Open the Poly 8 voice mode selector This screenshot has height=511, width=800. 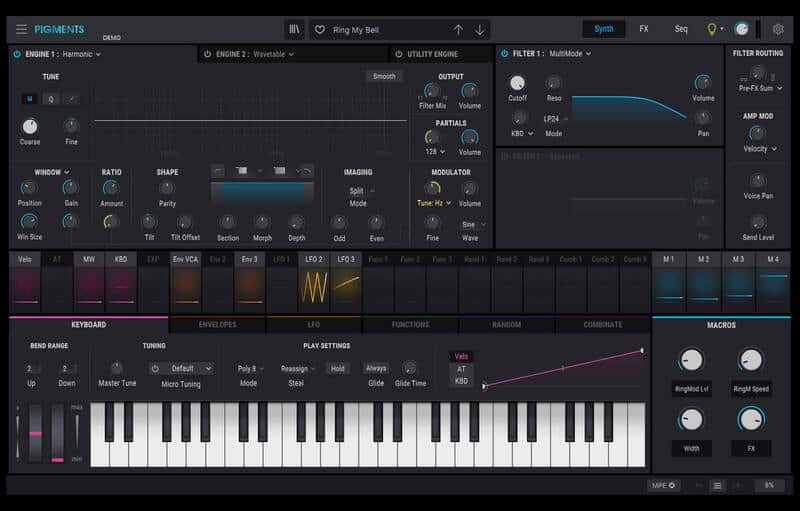click(250, 368)
